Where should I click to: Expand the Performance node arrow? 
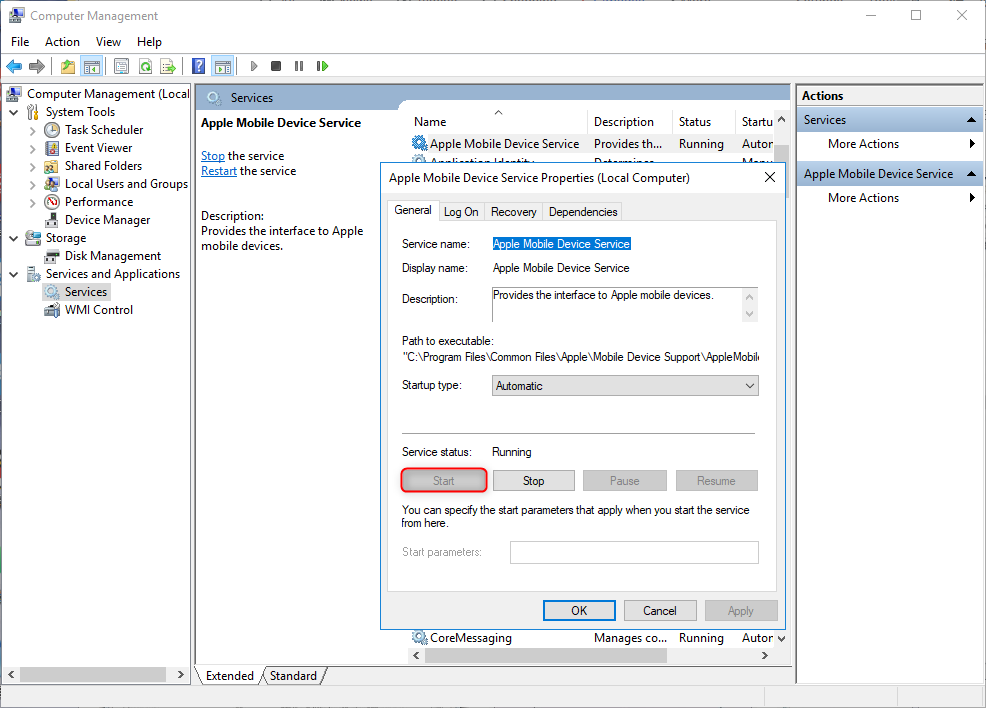pos(33,202)
